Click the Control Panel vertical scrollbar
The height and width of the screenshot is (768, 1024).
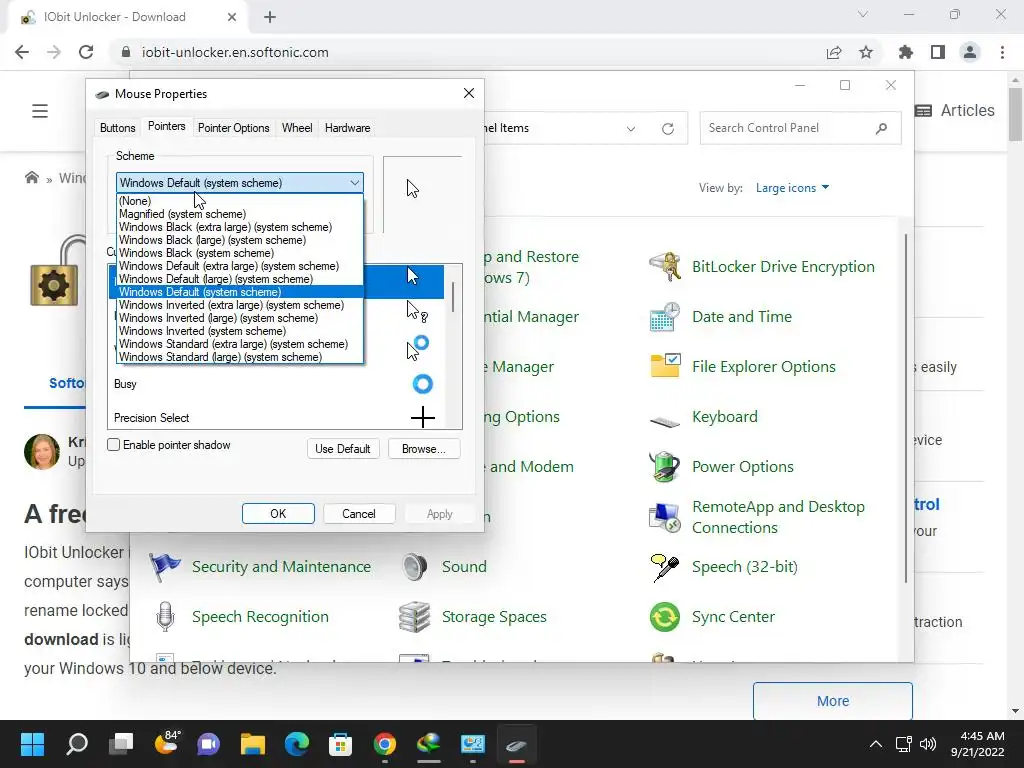tap(906, 408)
